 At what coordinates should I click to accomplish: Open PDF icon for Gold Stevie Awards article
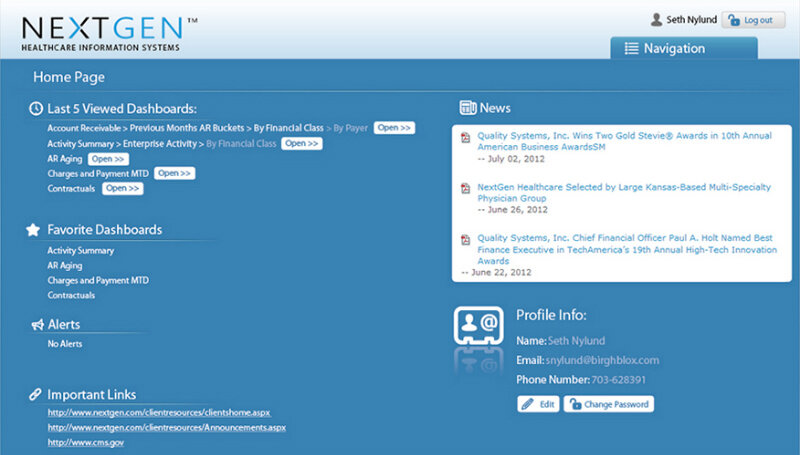pyautogui.click(x=465, y=137)
